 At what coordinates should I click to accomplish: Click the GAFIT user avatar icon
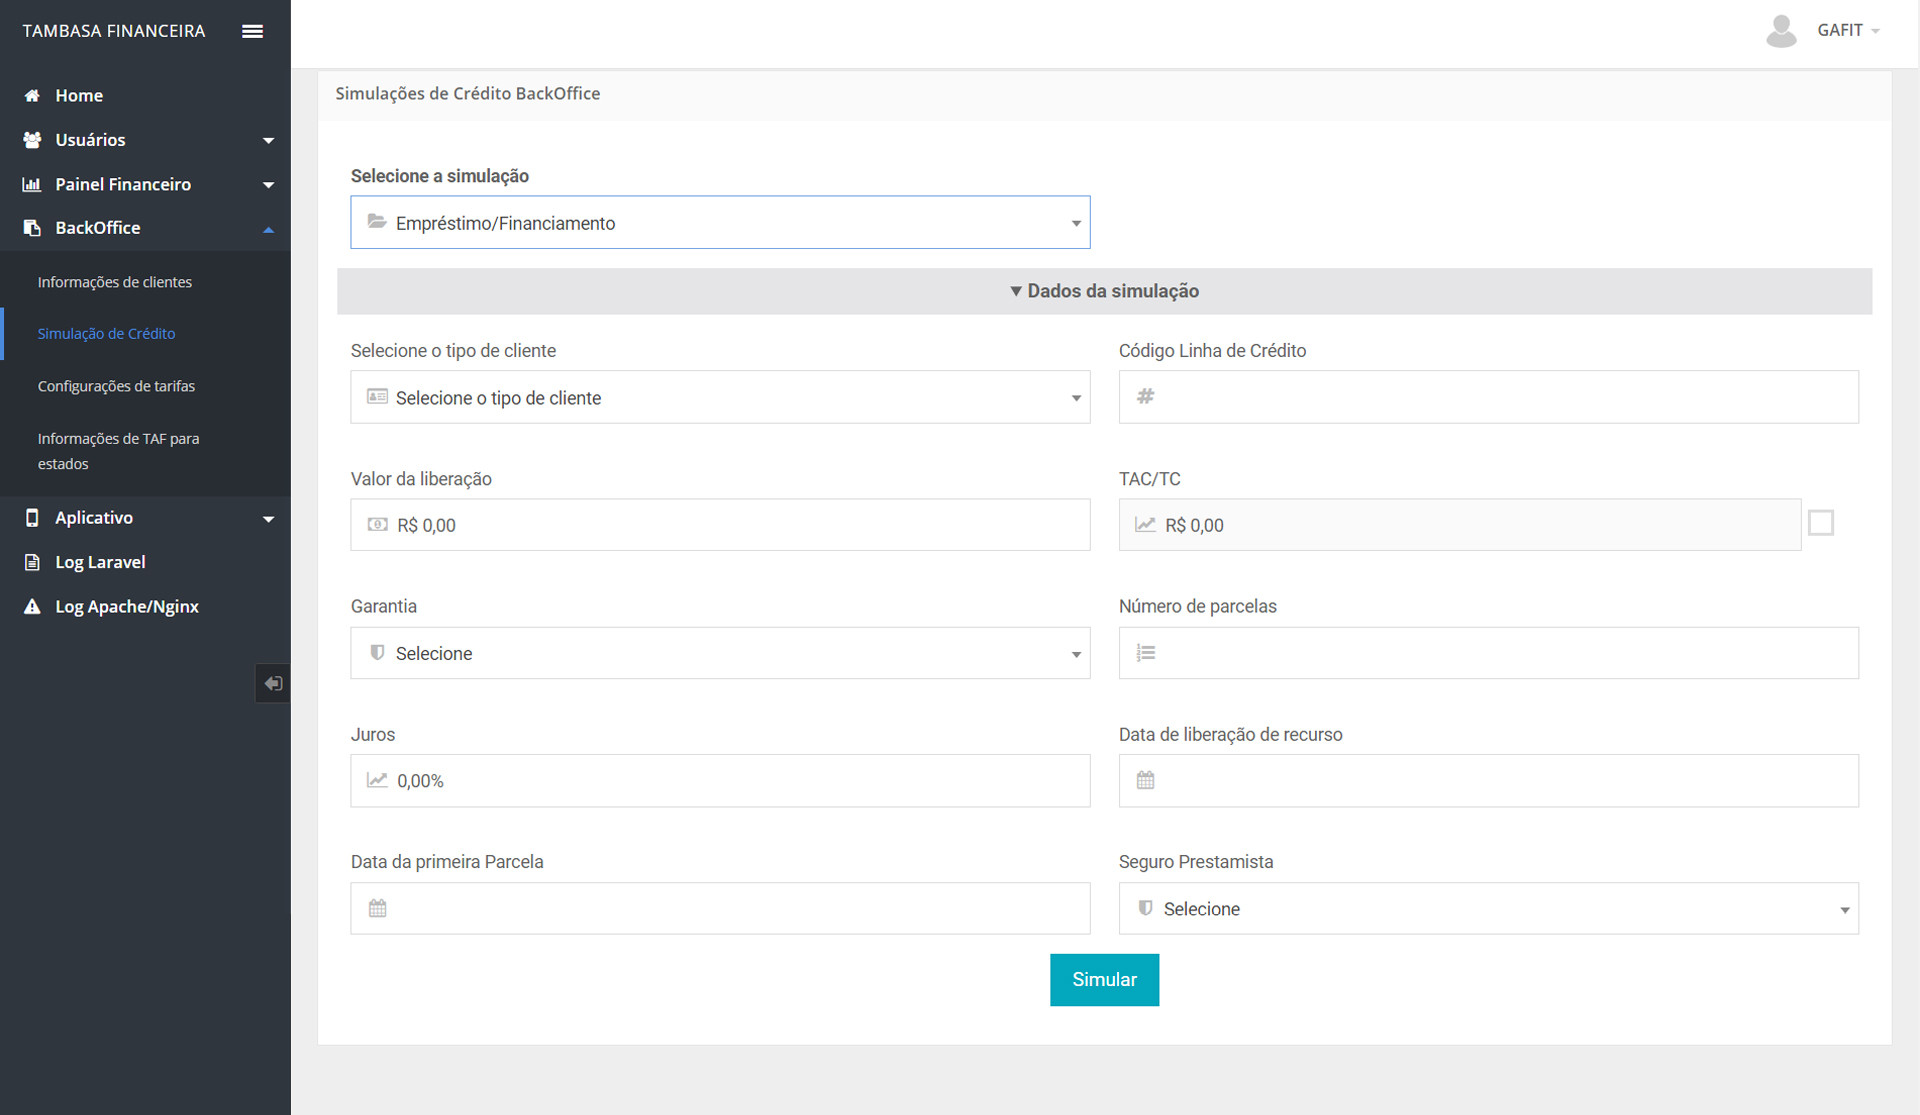pyautogui.click(x=1781, y=31)
